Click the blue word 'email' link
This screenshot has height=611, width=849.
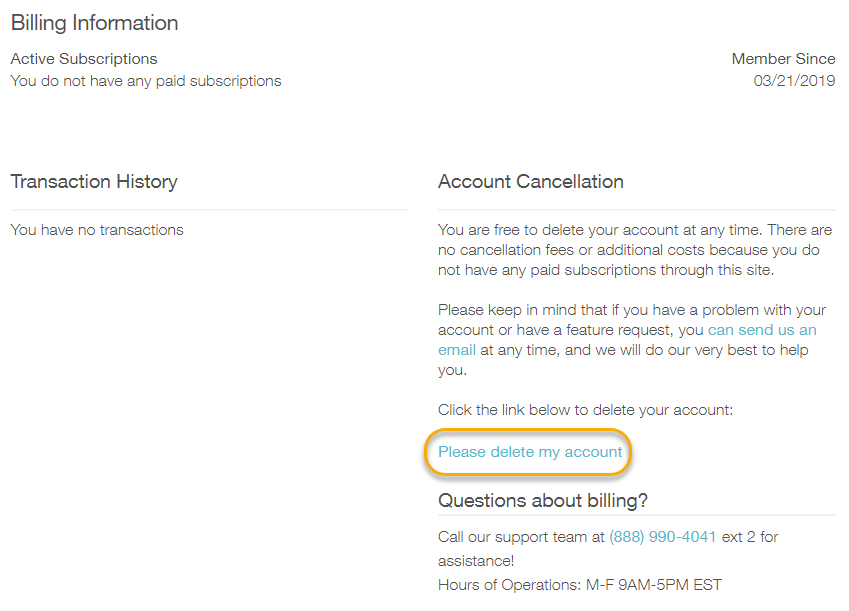click(457, 350)
